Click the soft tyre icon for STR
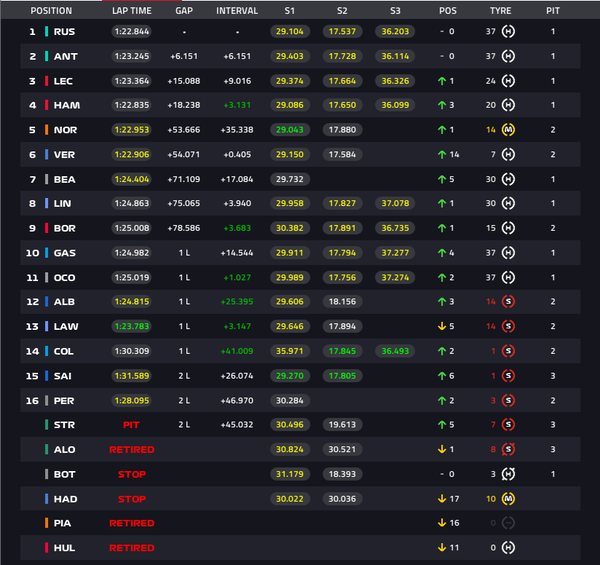 point(508,425)
